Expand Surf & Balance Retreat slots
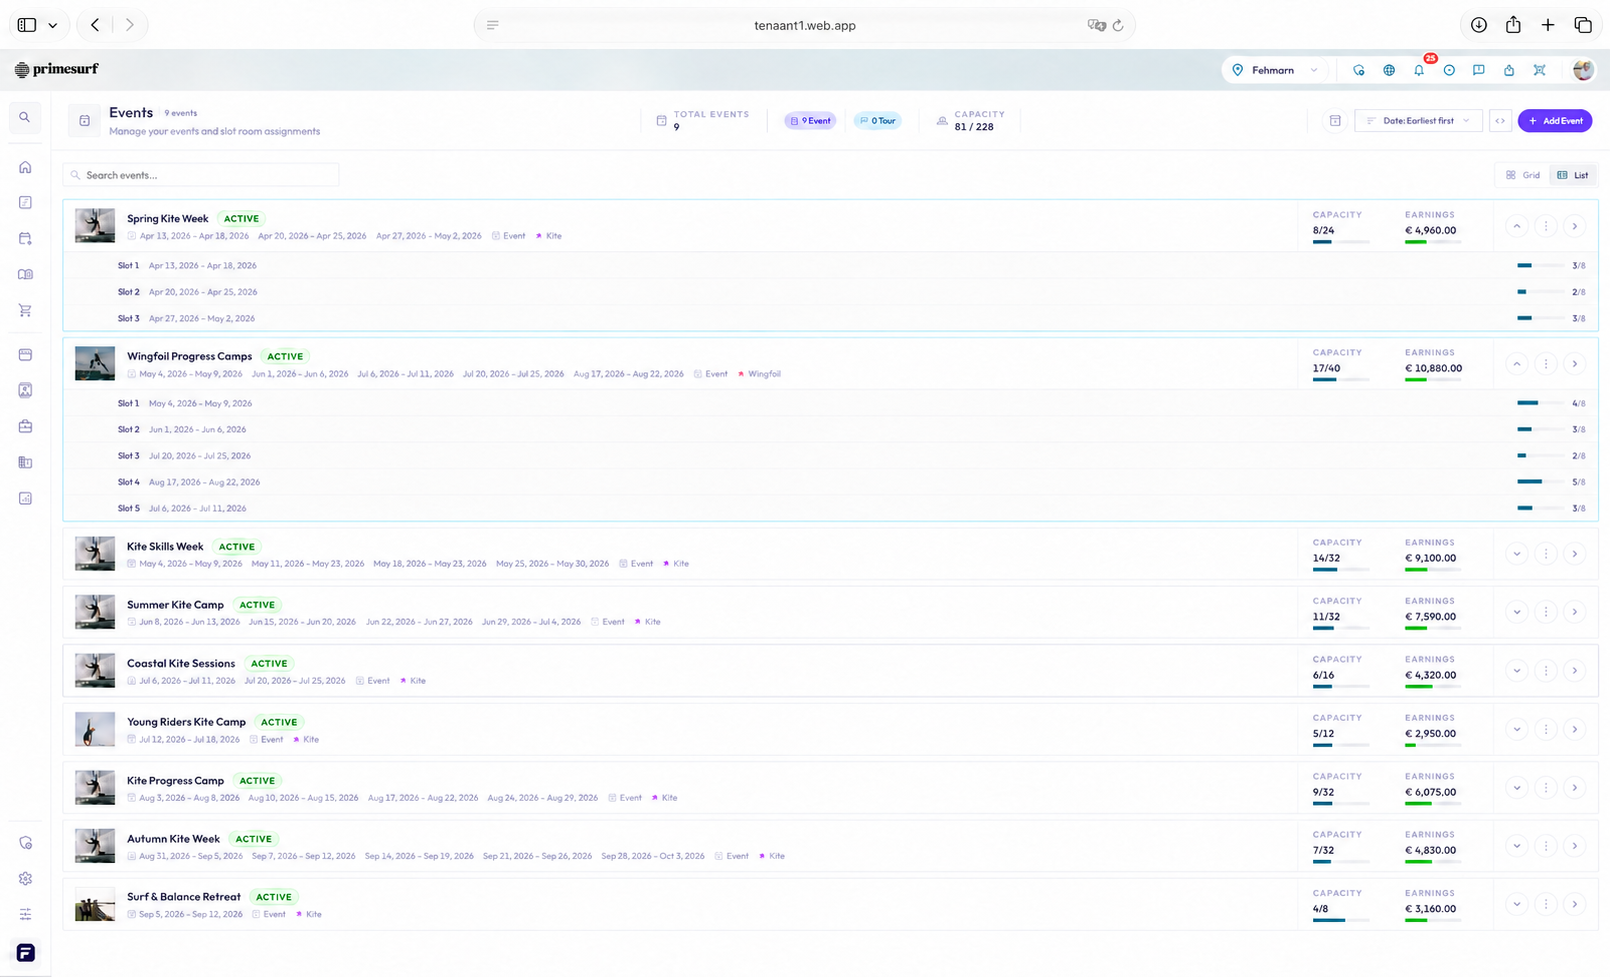This screenshot has width=1610, height=977. tap(1517, 904)
